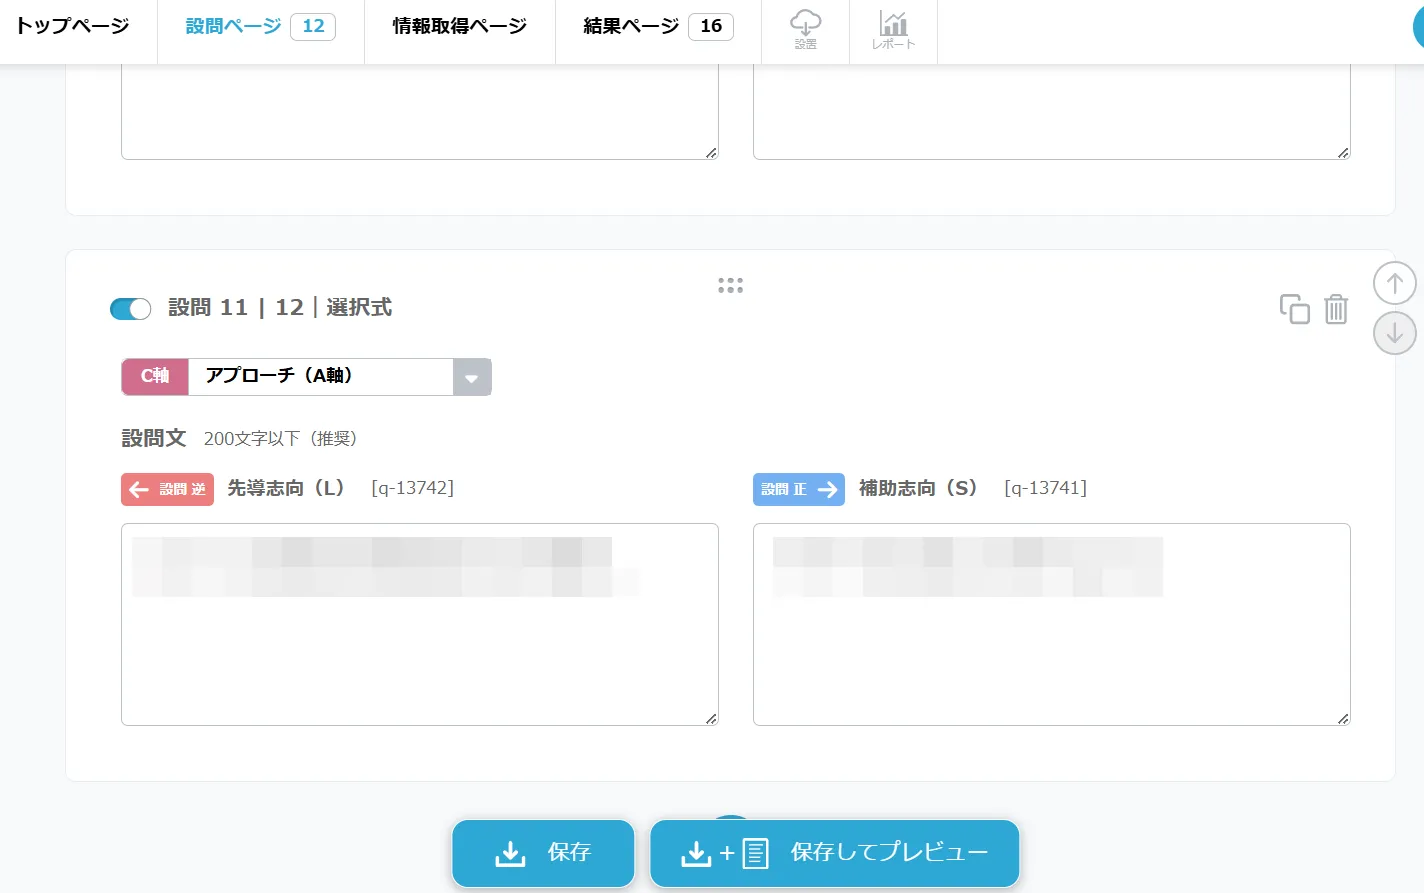This screenshot has width=1424, height=893.
Task: Click the 保存してプレビュー button
Action: 835,853
